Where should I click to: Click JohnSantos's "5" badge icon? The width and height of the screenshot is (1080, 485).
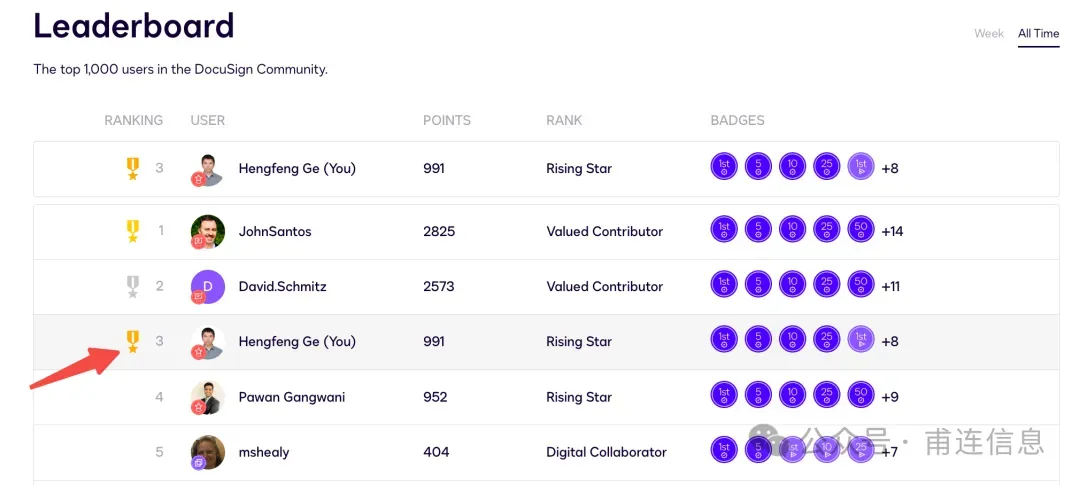tap(758, 232)
